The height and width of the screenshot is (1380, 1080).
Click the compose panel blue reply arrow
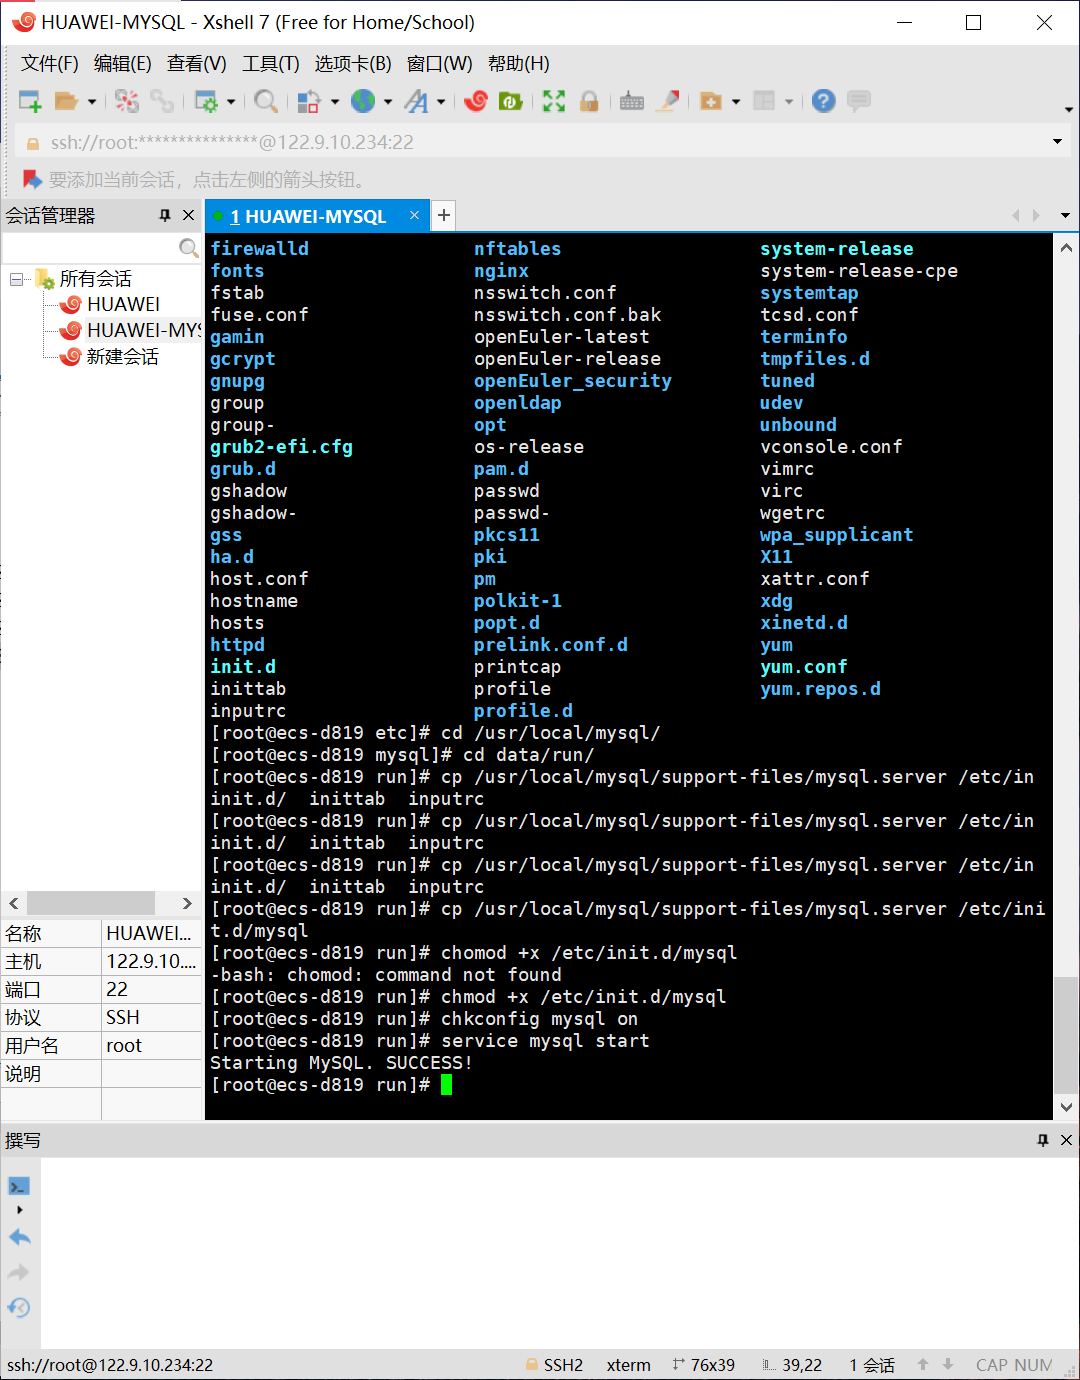(19, 1237)
